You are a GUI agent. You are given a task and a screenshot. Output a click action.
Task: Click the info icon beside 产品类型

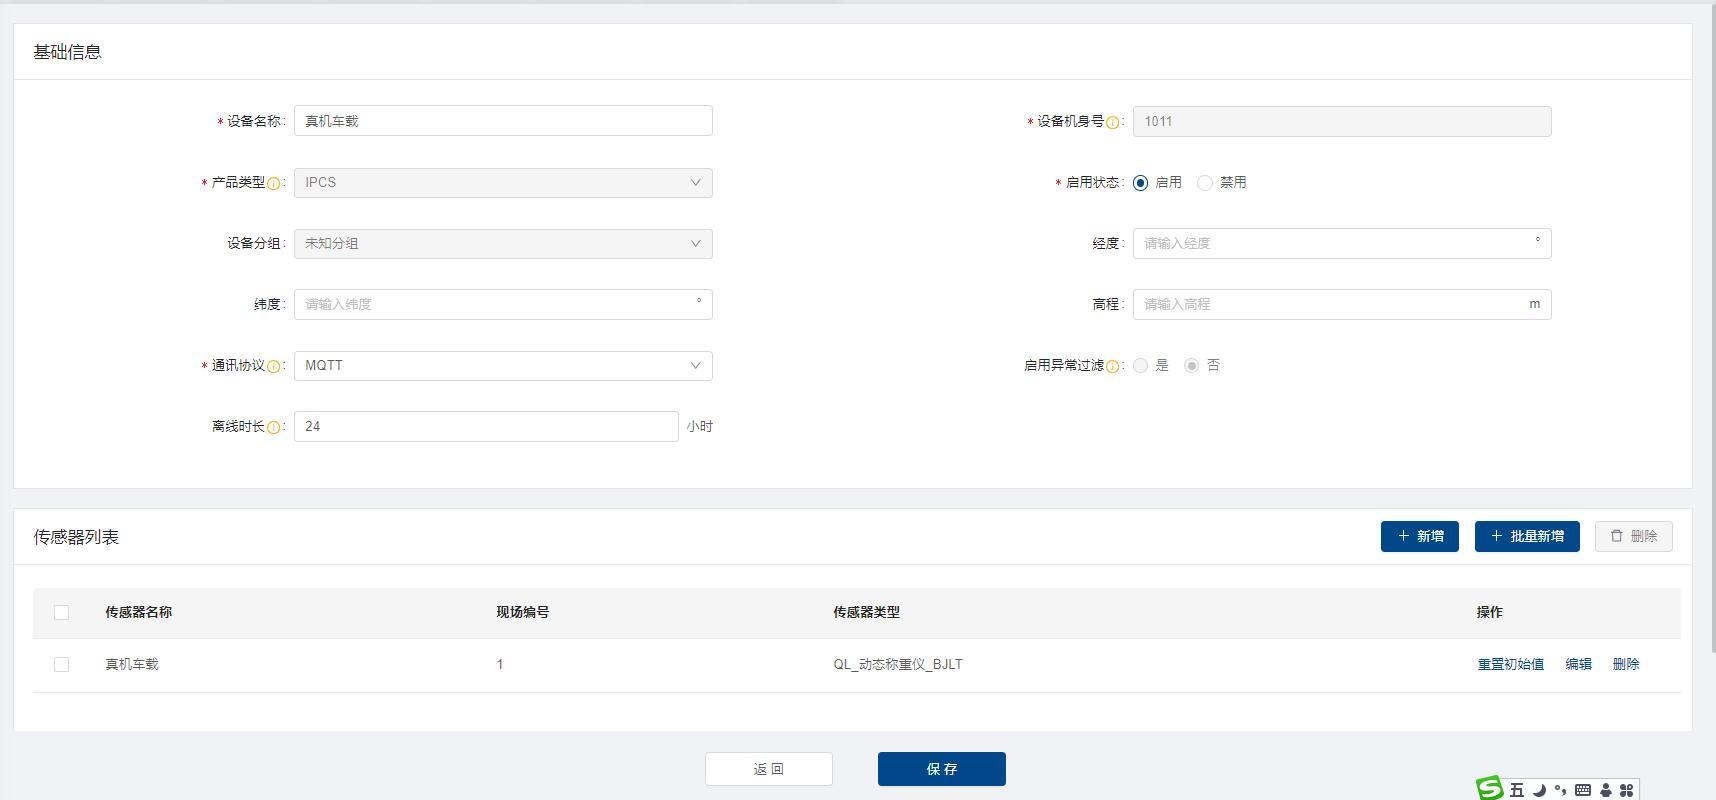pyautogui.click(x=273, y=183)
